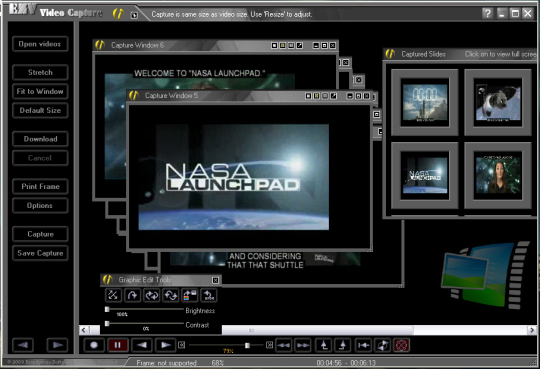
Task: Step one frame backward in playback bar
Action: point(142,345)
